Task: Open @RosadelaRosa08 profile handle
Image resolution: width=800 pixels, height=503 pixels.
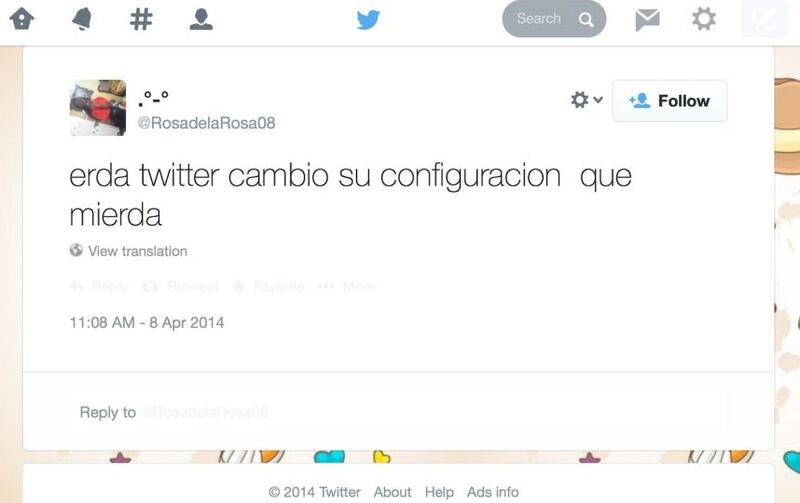Action: click(206, 123)
